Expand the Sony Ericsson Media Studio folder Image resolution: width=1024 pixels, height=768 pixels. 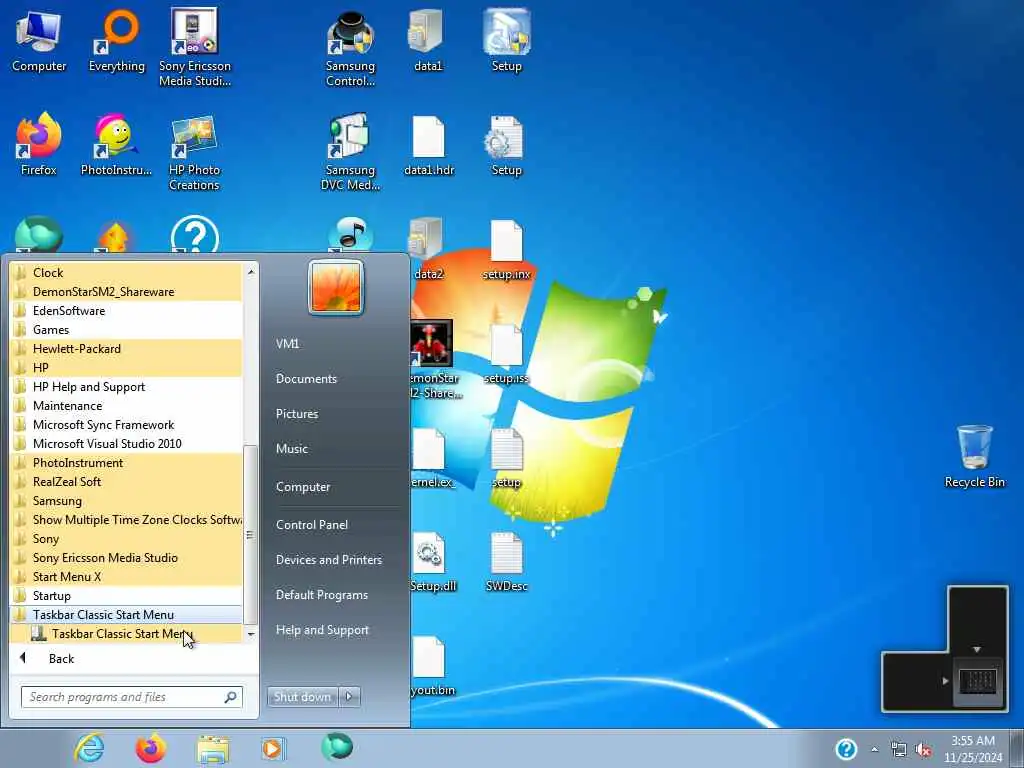[x=126, y=558]
